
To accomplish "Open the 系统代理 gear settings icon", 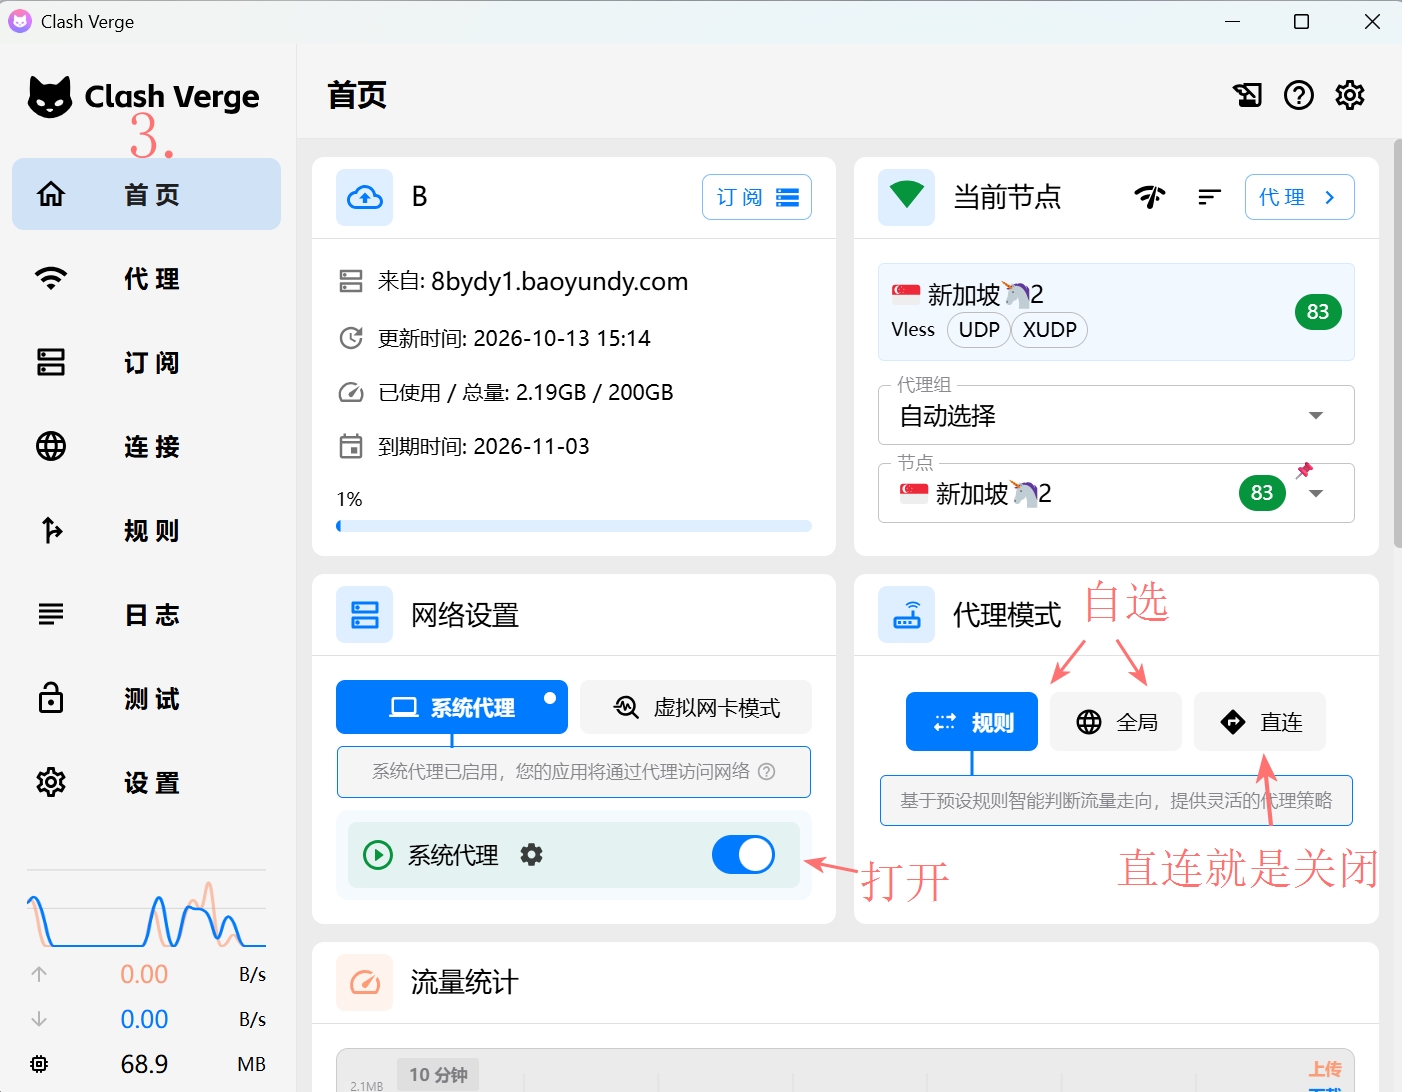I will 532,854.
